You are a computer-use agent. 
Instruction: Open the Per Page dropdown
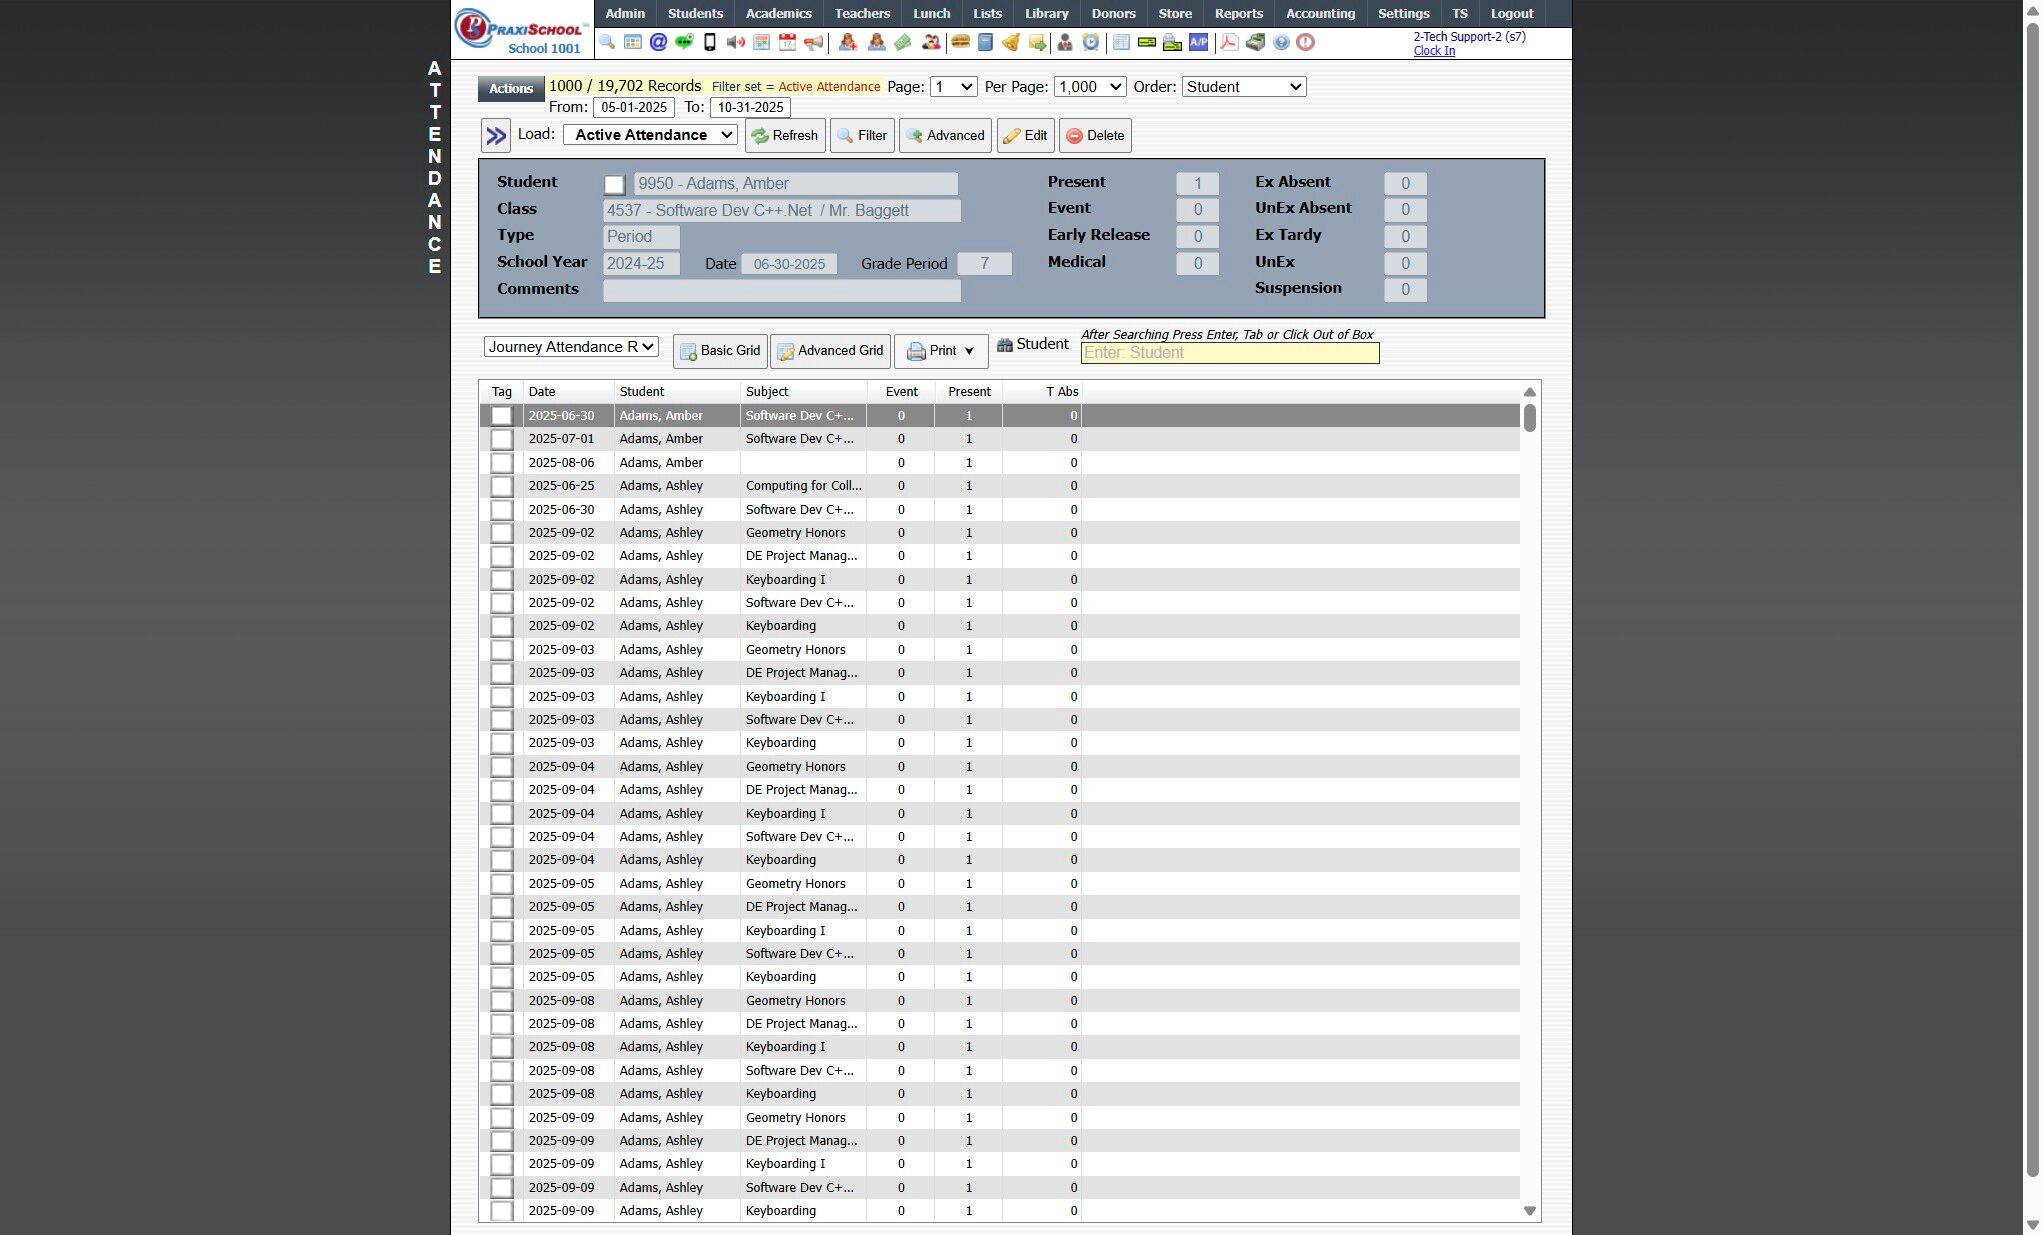point(1089,87)
